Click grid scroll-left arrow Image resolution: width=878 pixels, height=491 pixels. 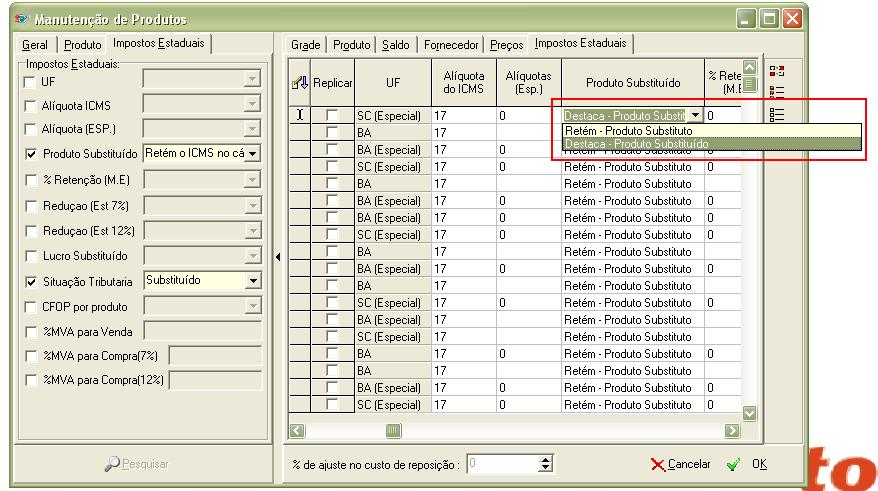pos(297,431)
